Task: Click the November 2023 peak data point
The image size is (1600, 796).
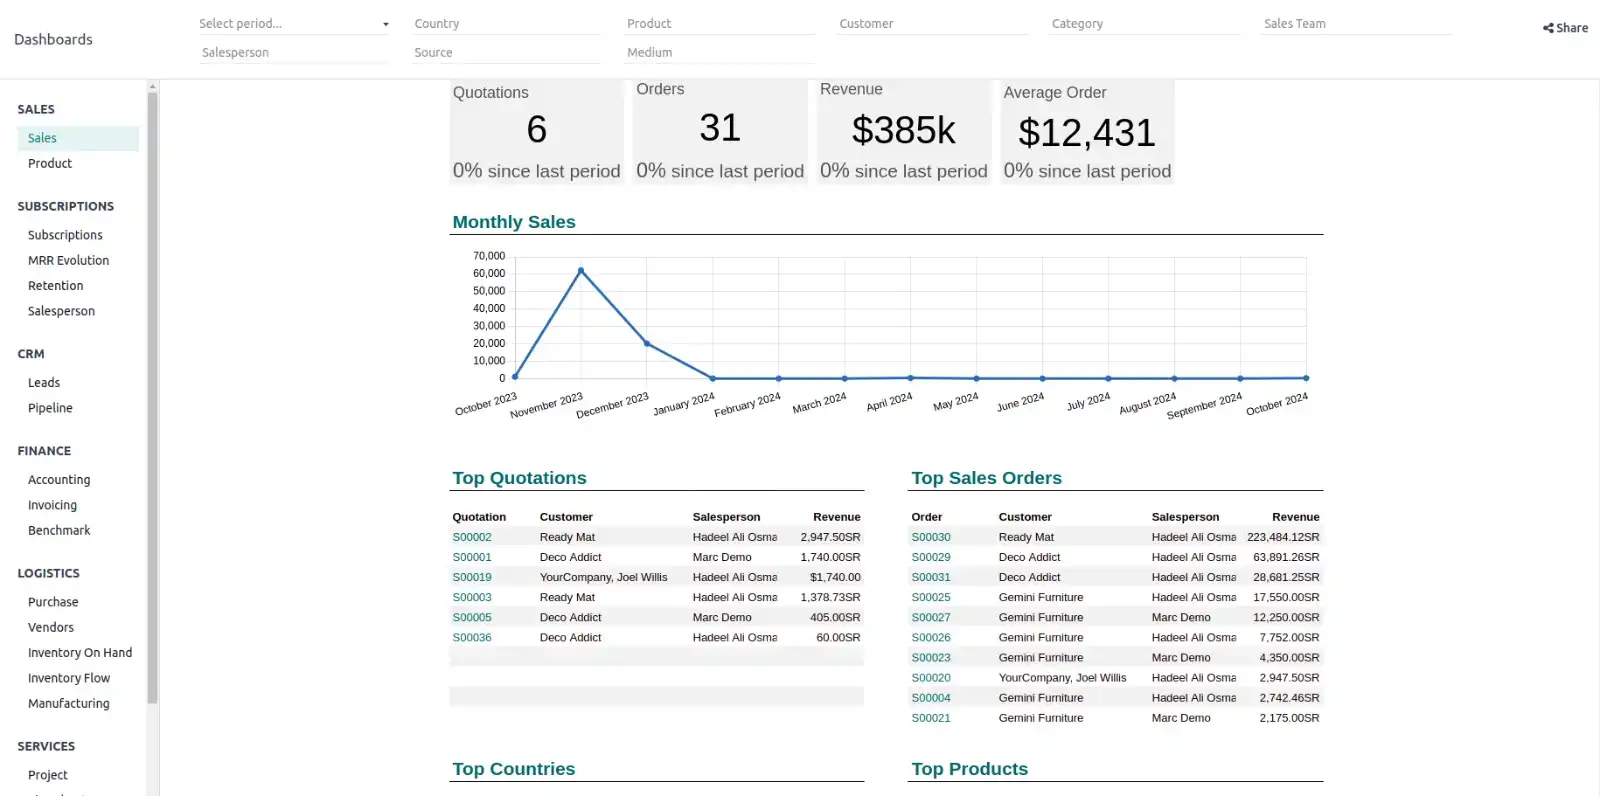Action: coord(581,271)
